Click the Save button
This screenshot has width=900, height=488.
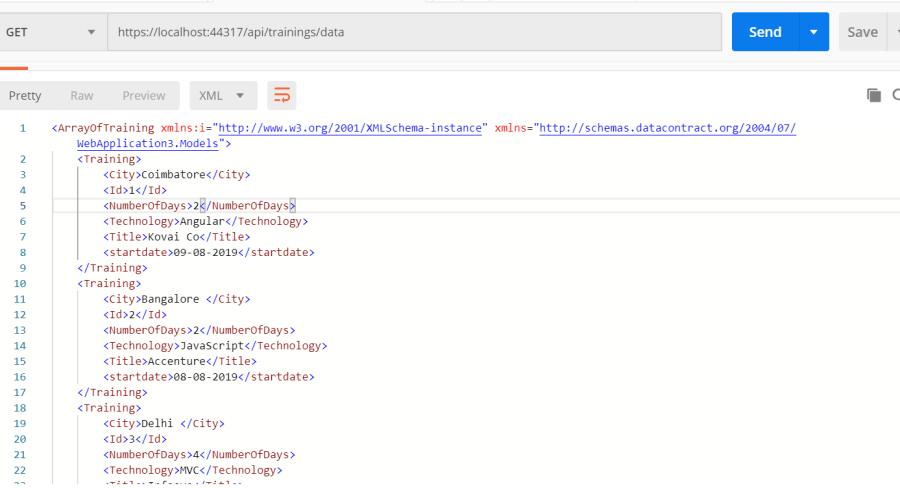[x=862, y=32]
